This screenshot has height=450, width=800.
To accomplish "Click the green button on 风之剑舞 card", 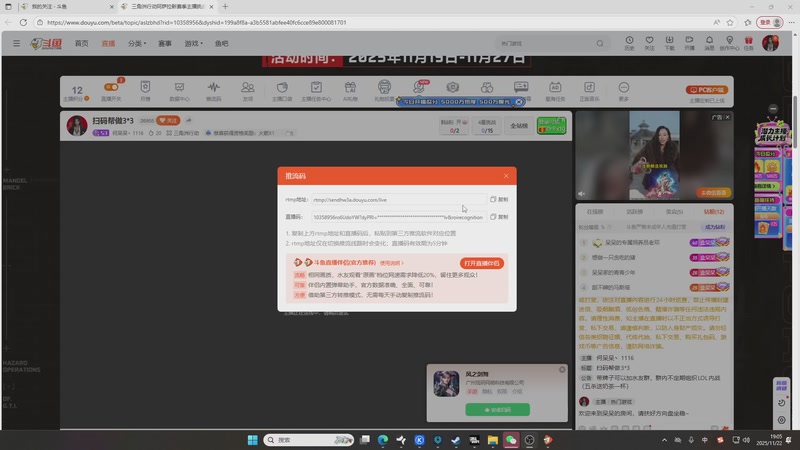I will [497, 410].
